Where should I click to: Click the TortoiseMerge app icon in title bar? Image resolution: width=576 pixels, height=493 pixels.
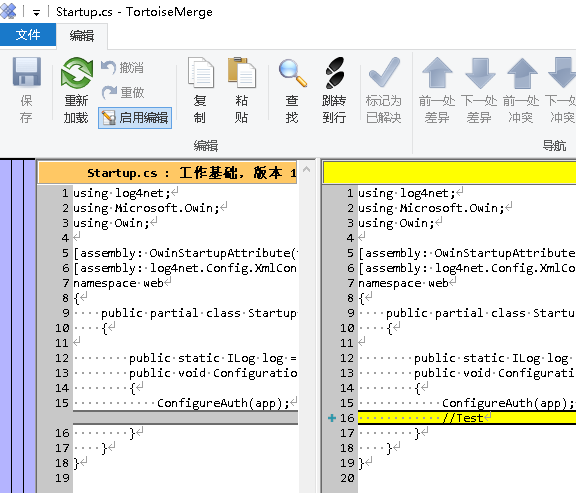point(8,11)
